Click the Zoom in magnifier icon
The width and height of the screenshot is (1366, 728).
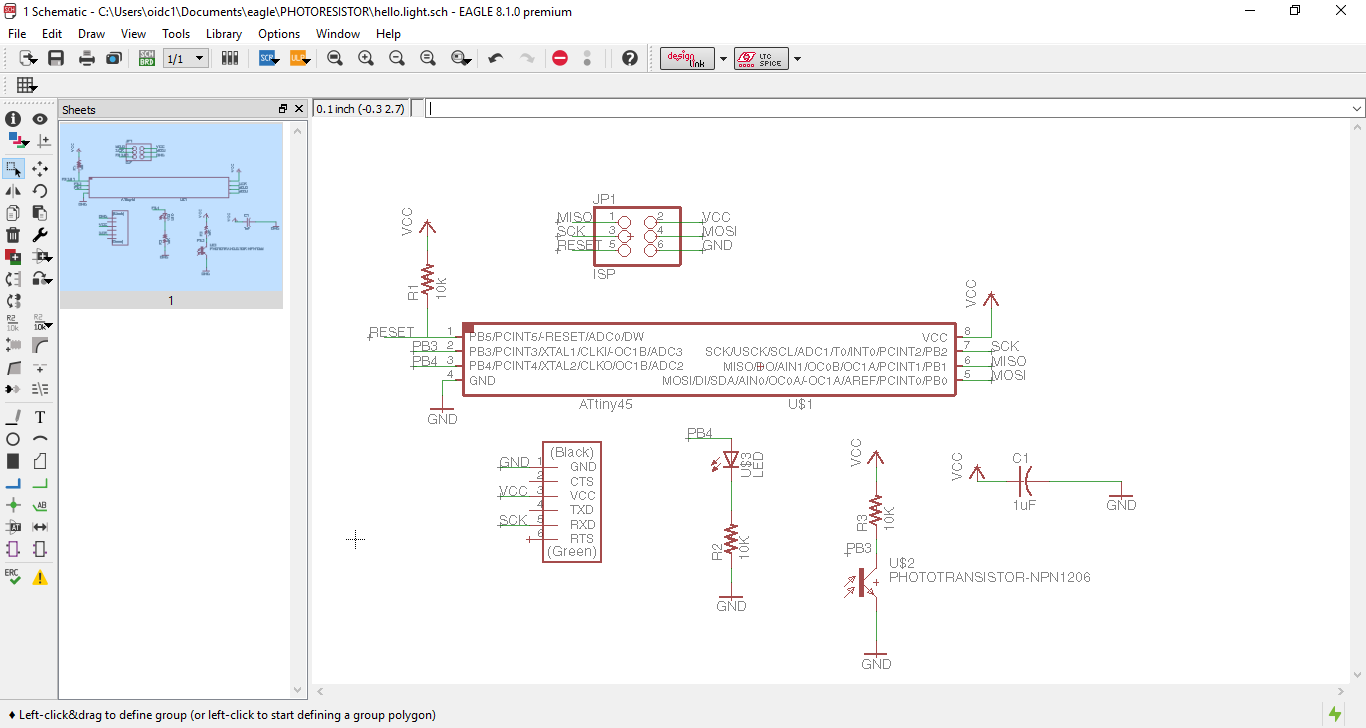pos(366,59)
